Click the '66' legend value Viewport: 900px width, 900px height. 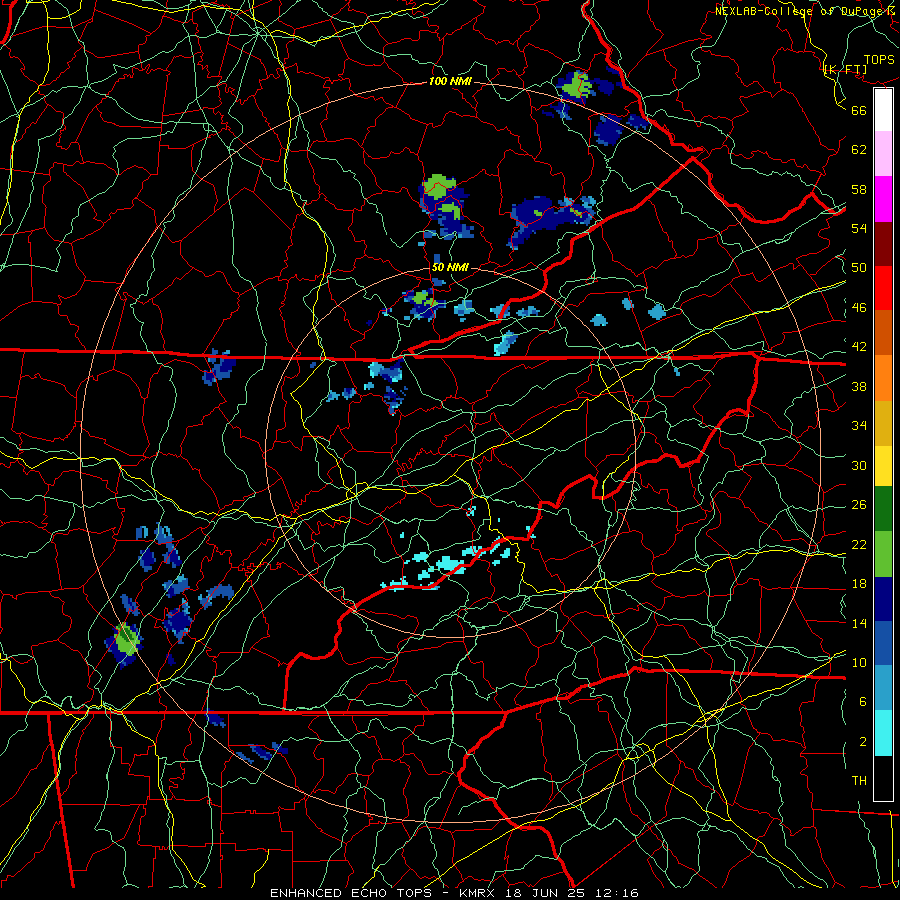[859, 110]
